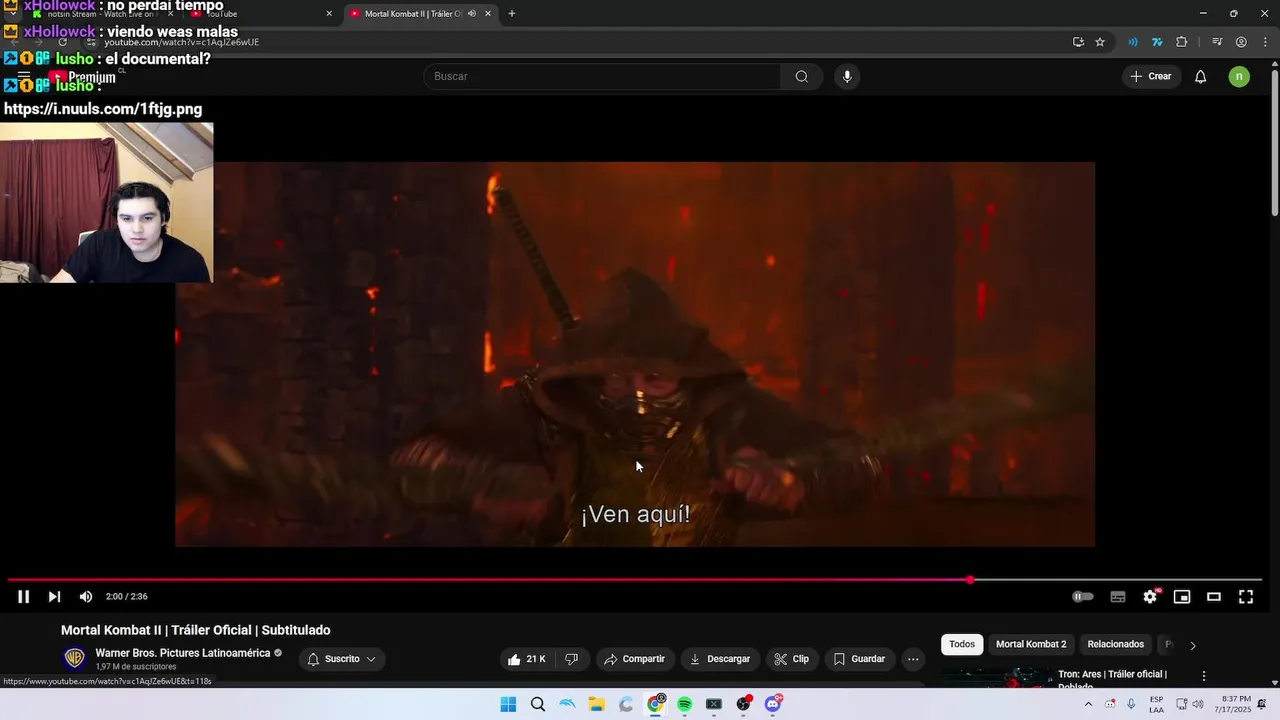Click the YouTube search field Buscar
This screenshot has height=720, width=1280.
[x=603, y=76]
